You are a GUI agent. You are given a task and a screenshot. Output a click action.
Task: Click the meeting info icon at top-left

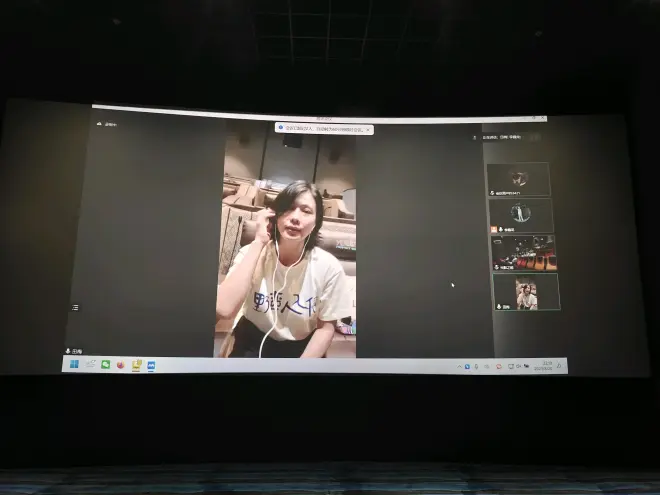click(100, 124)
